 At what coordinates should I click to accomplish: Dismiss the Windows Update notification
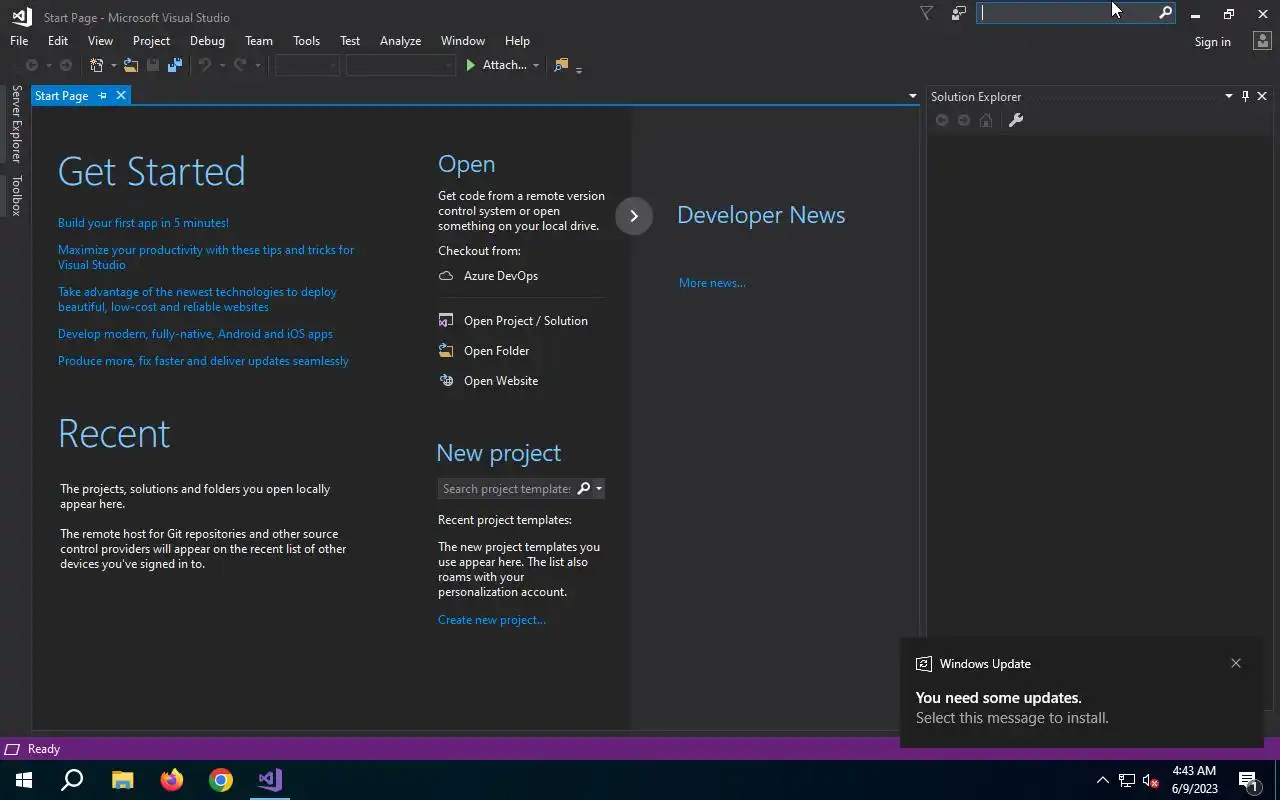pos(1236,663)
